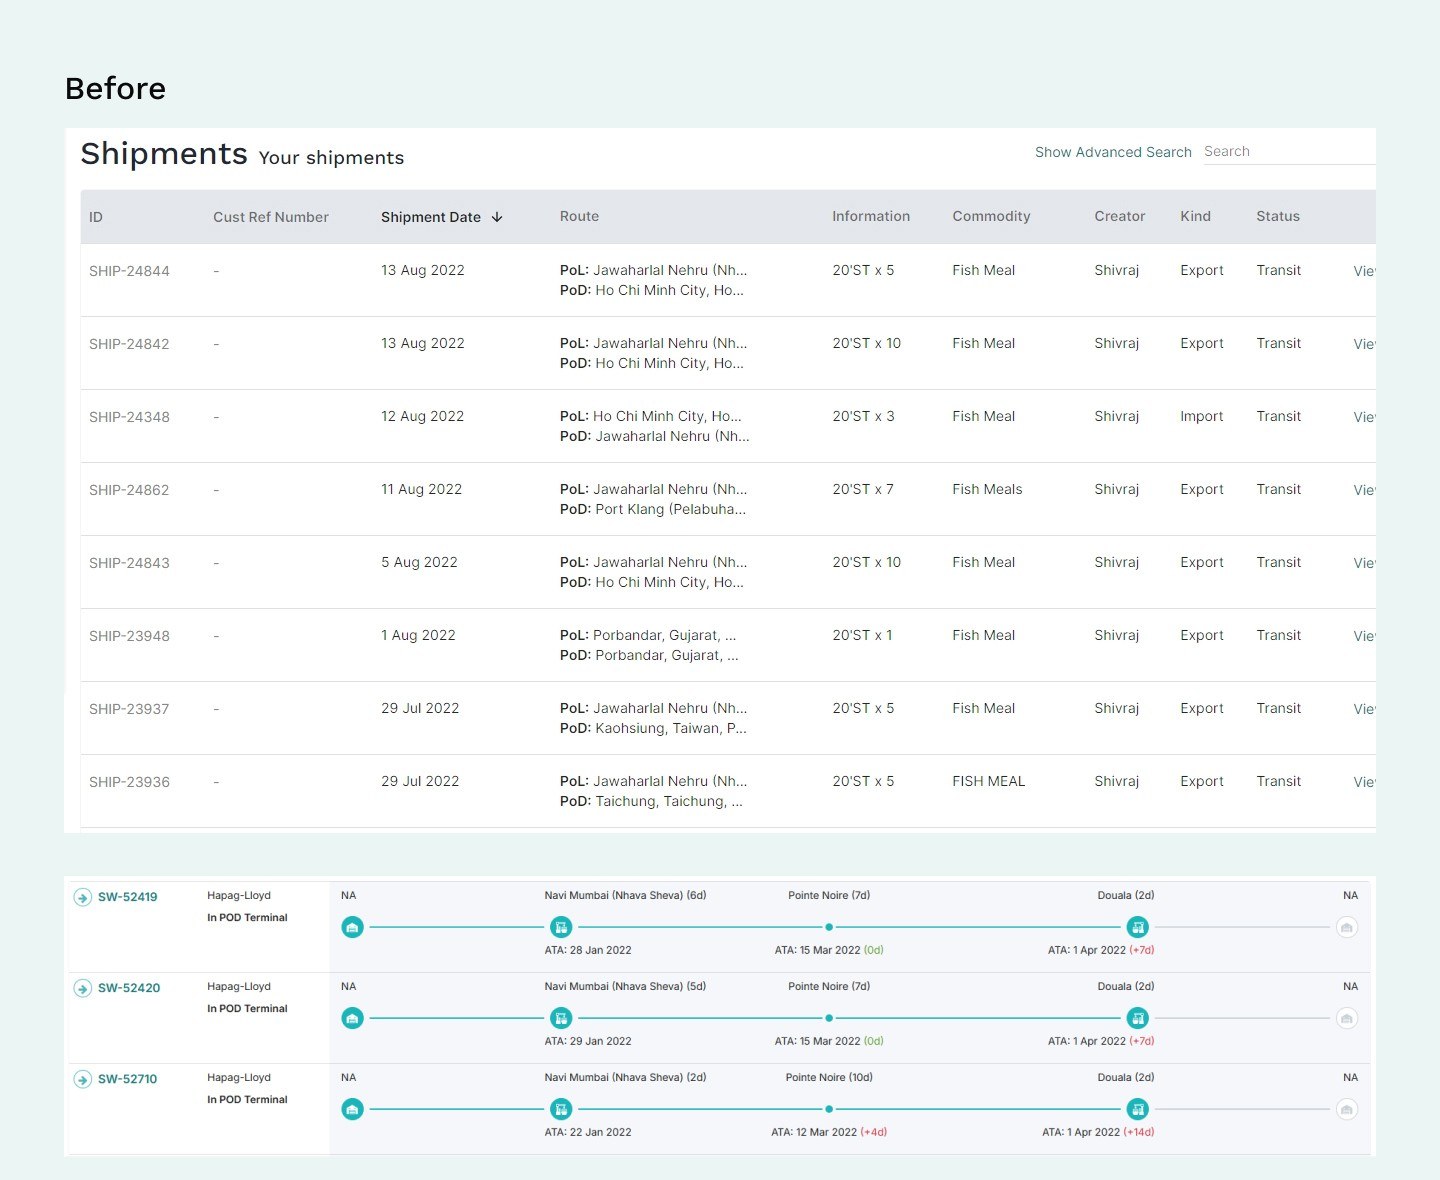Click Pointe Noire marker in SW-52710 row
The width and height of the screenshot is (1440, 1180).
[x=829, y=1109]
